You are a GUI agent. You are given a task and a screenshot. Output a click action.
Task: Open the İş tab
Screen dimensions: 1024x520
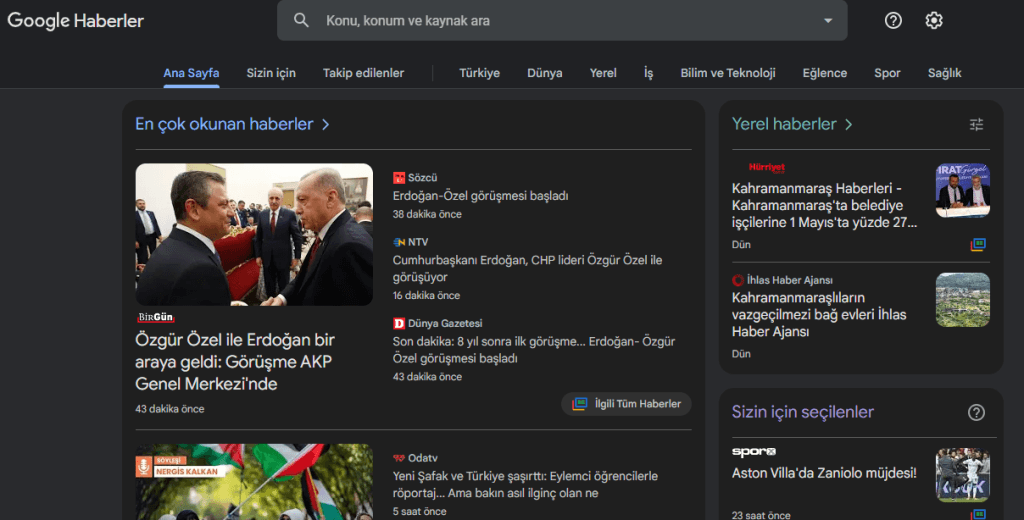pos(648,73)
